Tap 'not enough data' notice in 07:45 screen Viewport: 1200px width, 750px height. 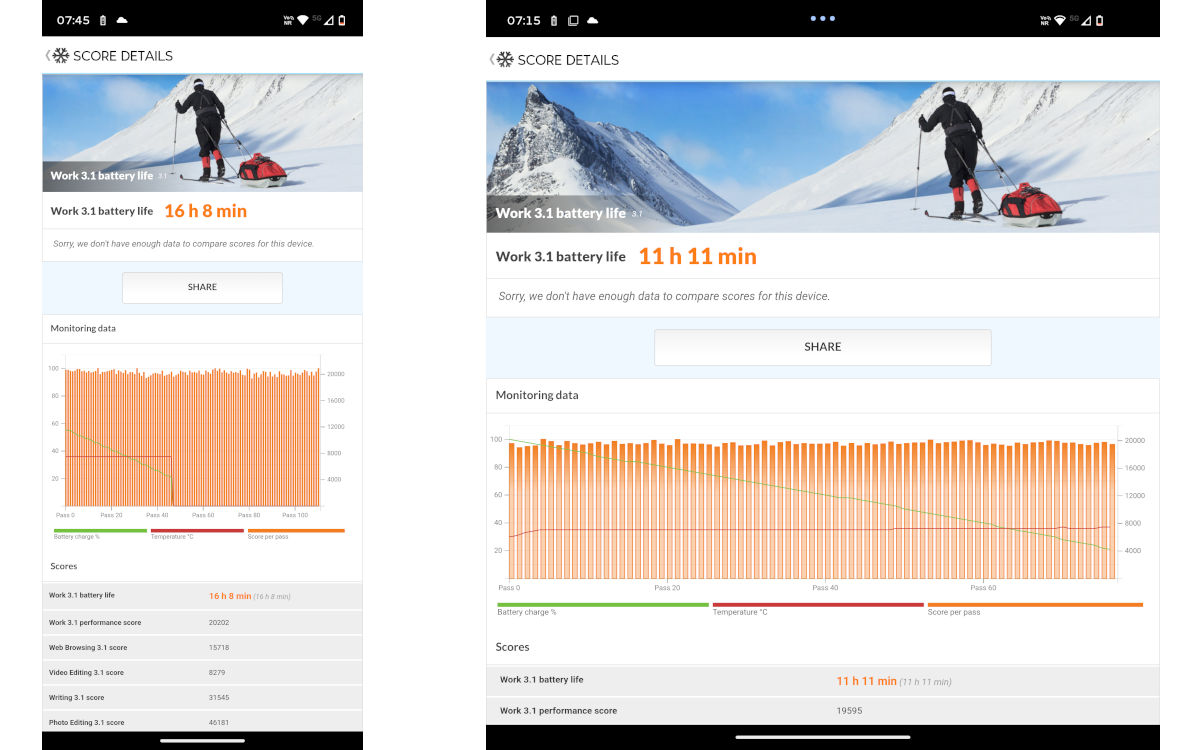[183, 244]
